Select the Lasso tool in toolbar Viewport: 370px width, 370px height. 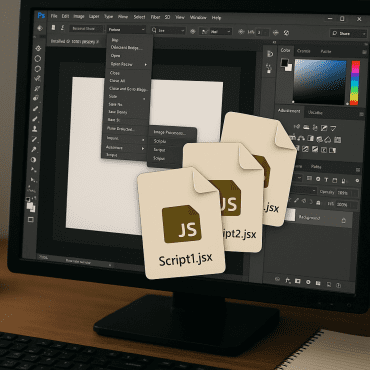pyautogui.click(x=38, y=69)
